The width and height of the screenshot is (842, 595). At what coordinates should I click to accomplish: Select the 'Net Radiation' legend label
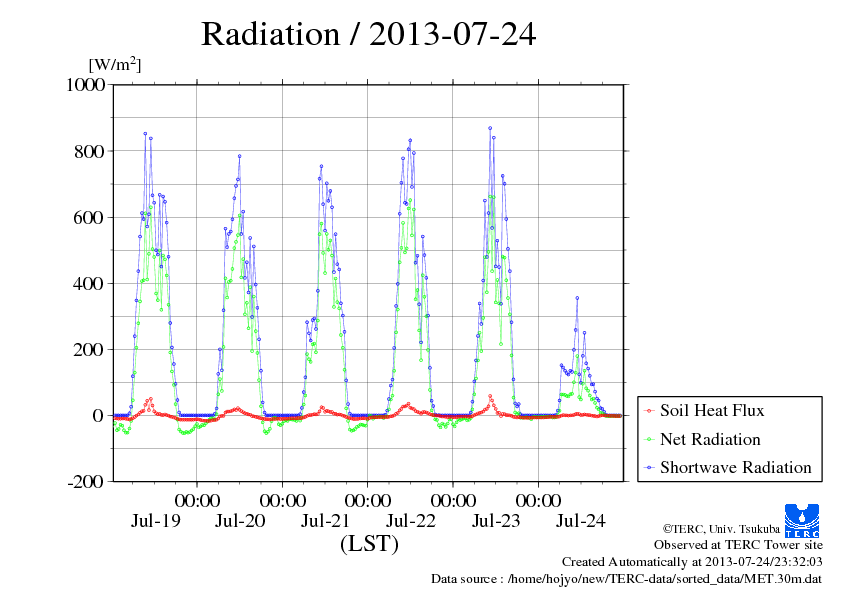tap(710, 439)
